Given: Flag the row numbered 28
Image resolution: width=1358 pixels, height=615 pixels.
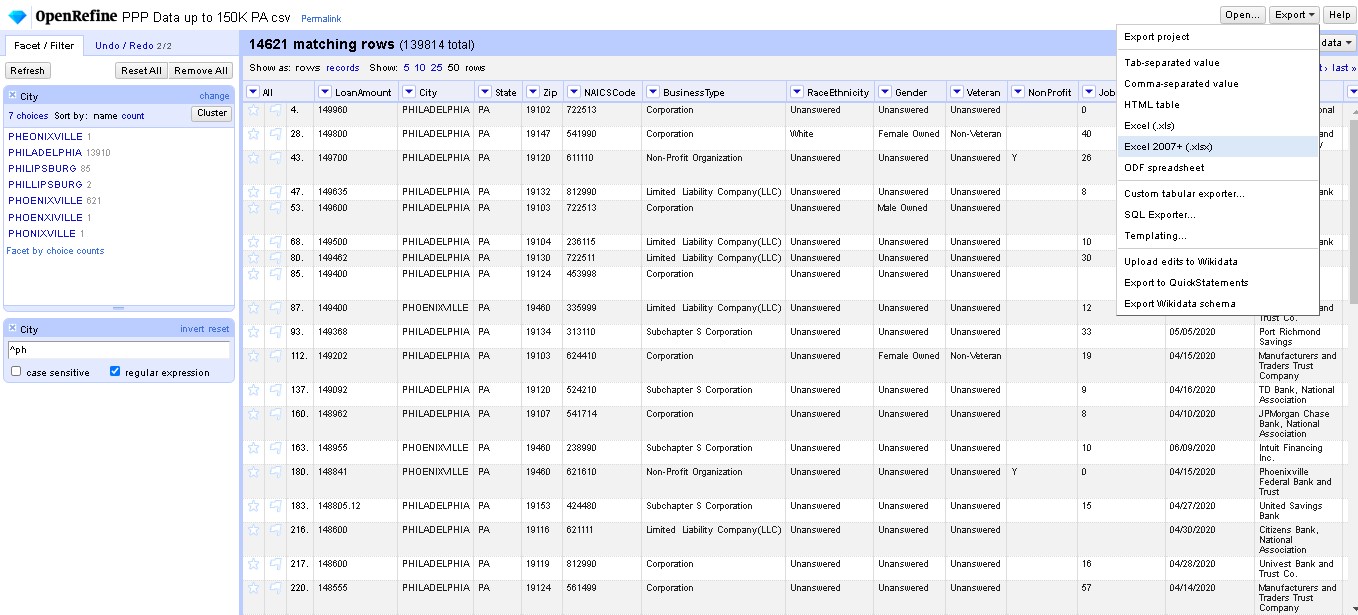Looking at the screenshot, I should [275, 134].
